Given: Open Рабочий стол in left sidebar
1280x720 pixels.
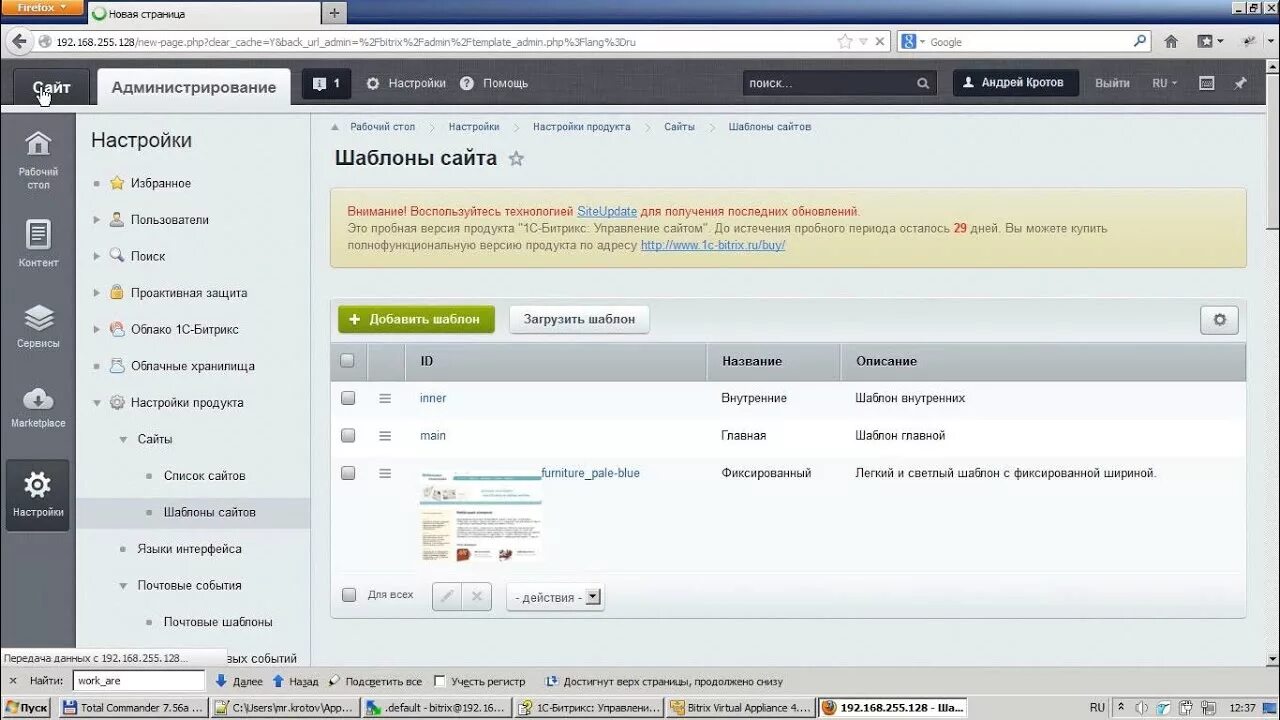Looking at the screenshot, I should [x=38, y=160].
